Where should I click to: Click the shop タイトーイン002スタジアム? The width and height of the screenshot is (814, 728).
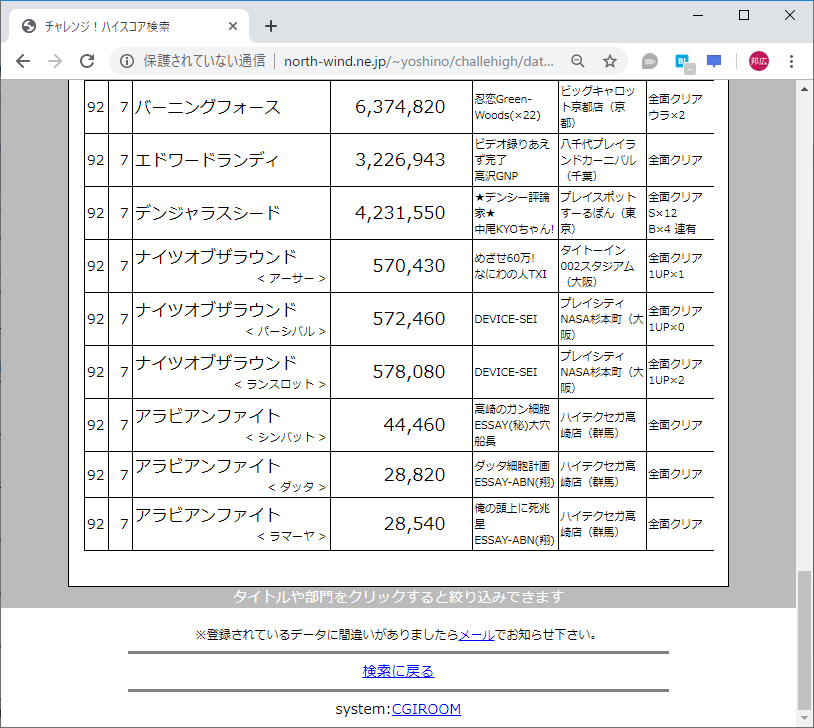pyautogui.click(x=597, y=266)
